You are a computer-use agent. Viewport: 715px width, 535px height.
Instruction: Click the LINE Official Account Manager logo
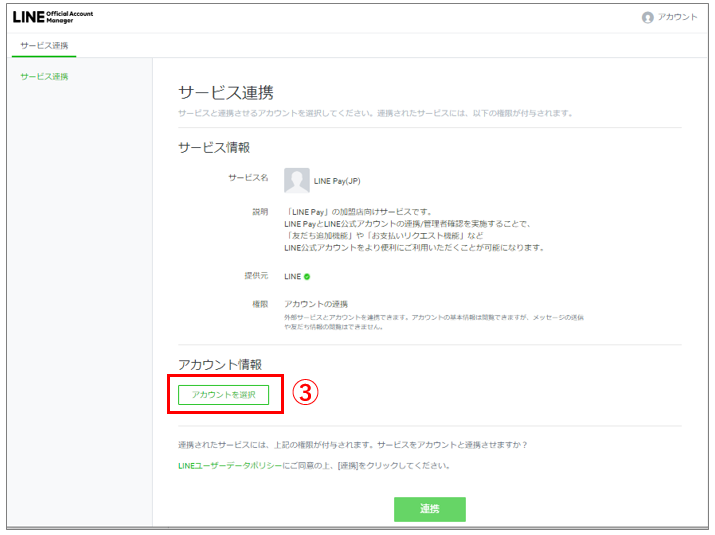tap(53, 17)
